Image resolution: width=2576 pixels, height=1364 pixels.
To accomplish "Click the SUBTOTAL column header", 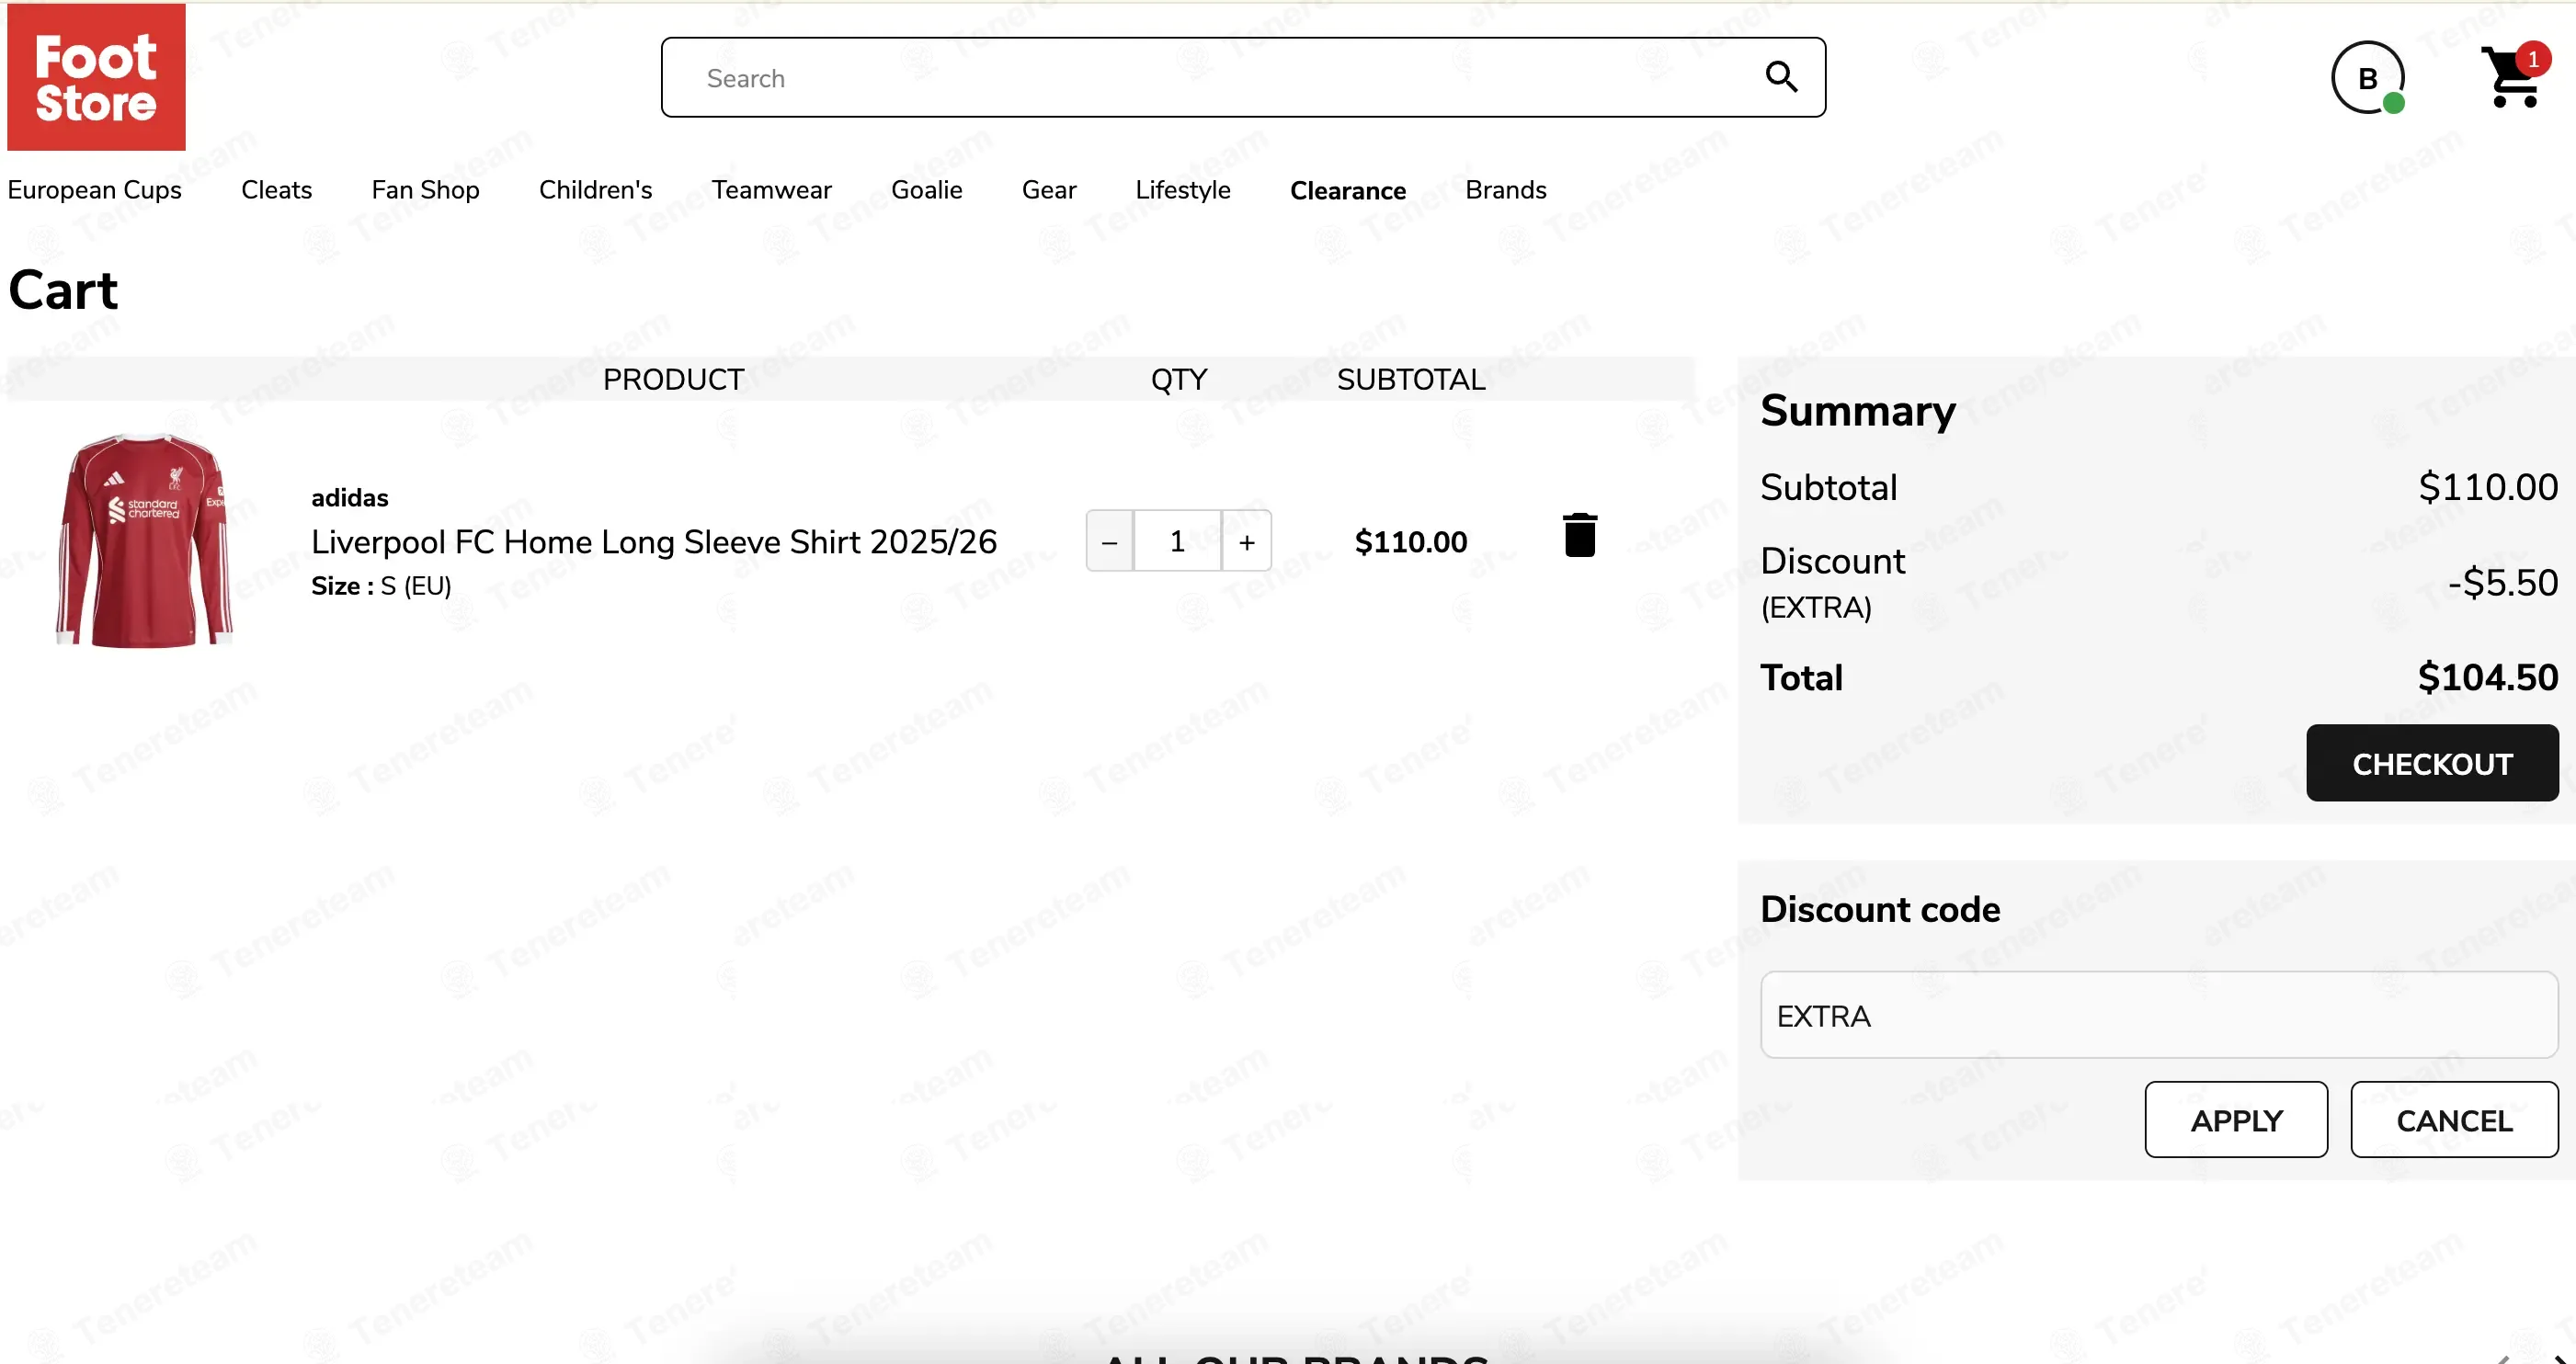I will [x=1411, y=380].
